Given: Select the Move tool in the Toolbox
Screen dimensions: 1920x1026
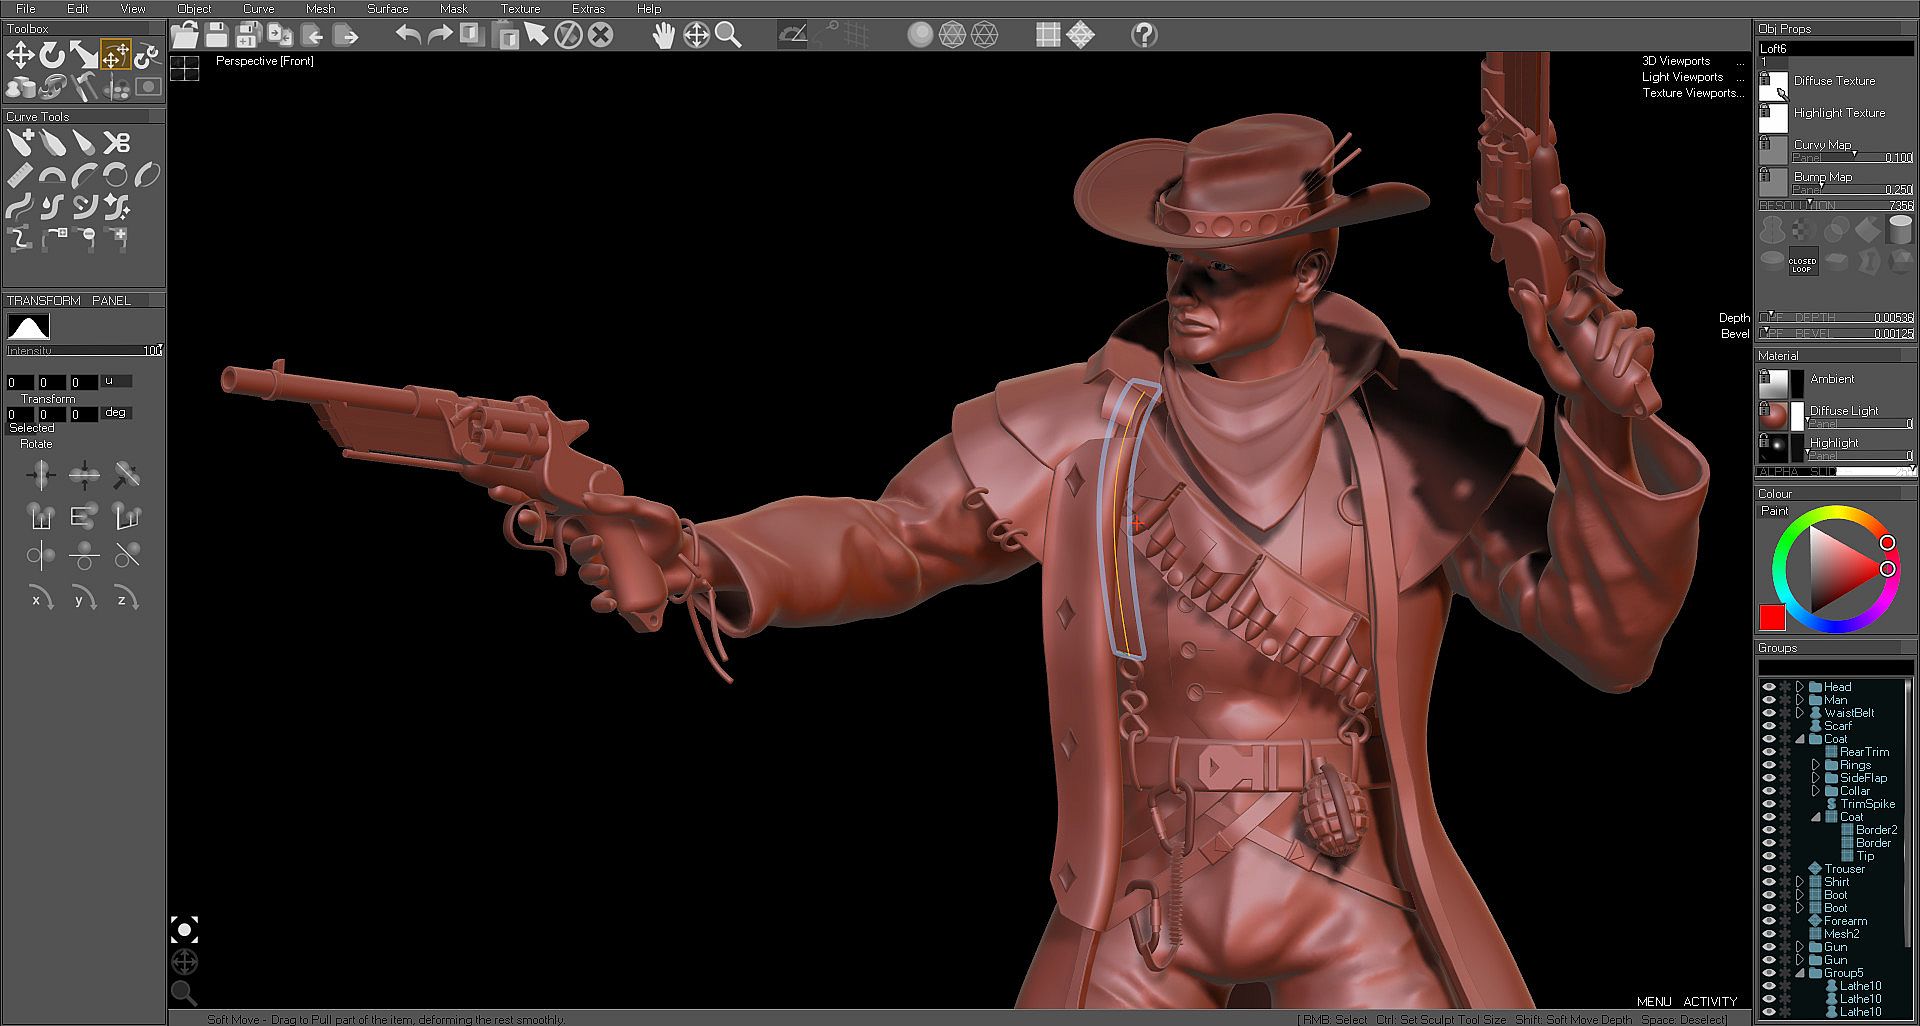Looking at the screenshot, I should 20,56.
